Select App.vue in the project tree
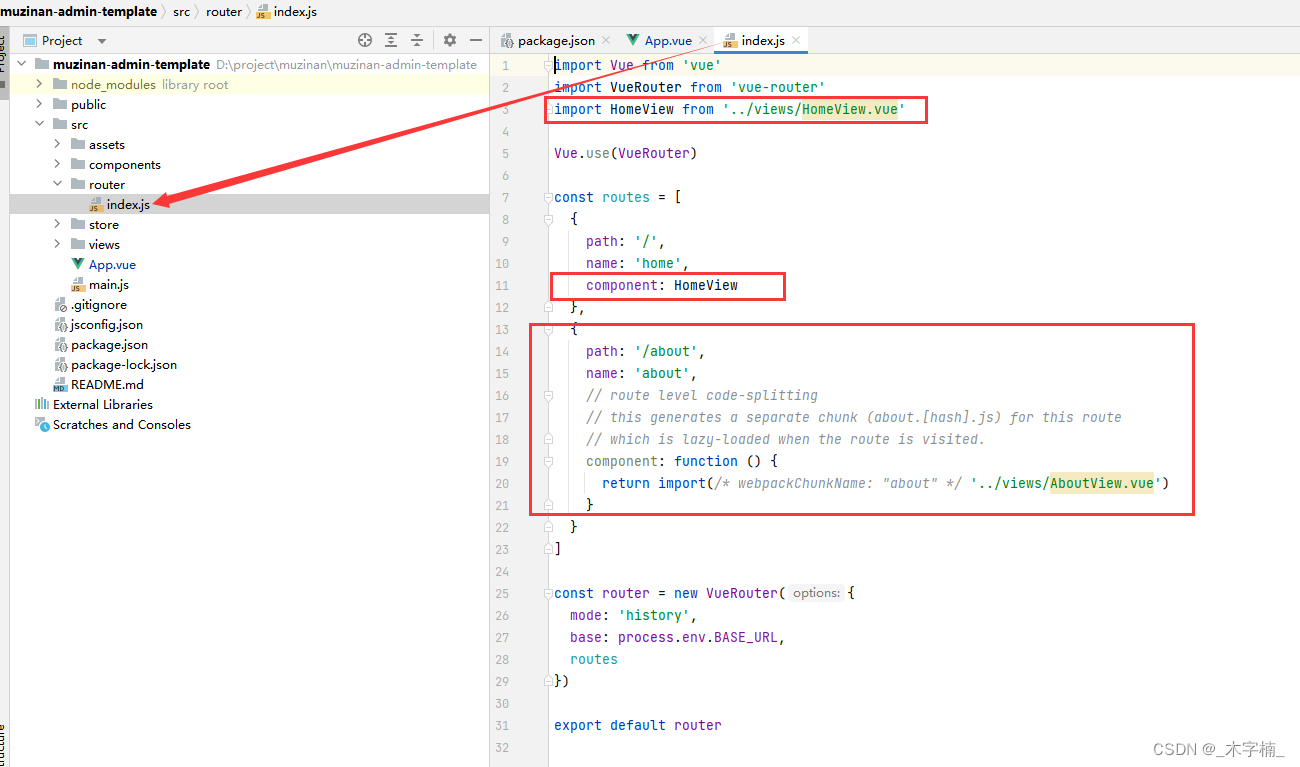Screen dimensions: 1300x767 tap(112, 265)
